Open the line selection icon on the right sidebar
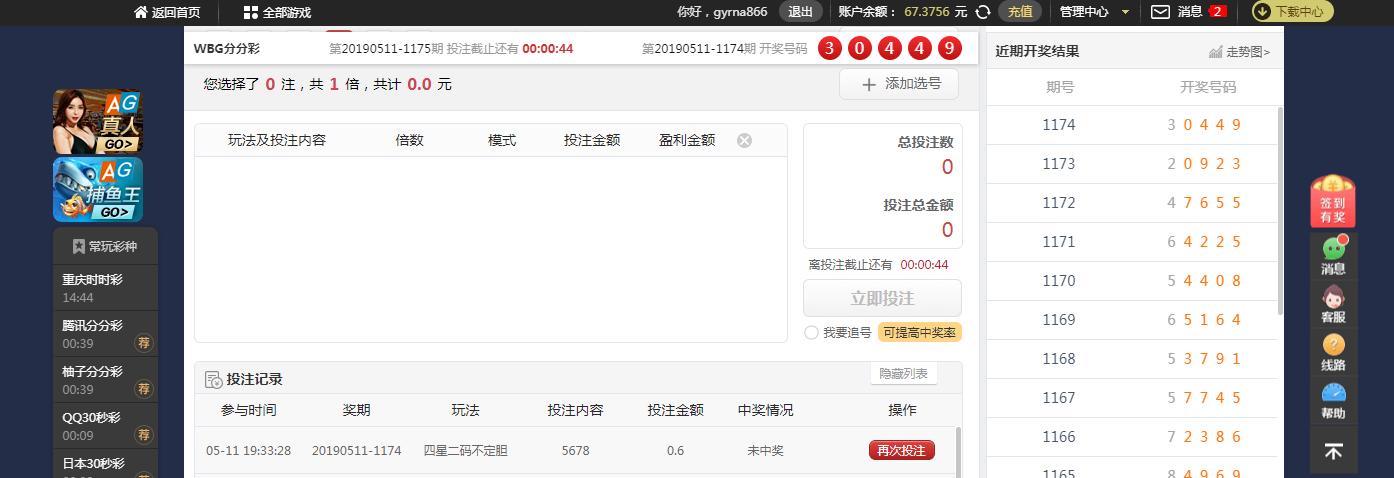The width and height of the screenshot is (1394, 478). pos(1333,352)
